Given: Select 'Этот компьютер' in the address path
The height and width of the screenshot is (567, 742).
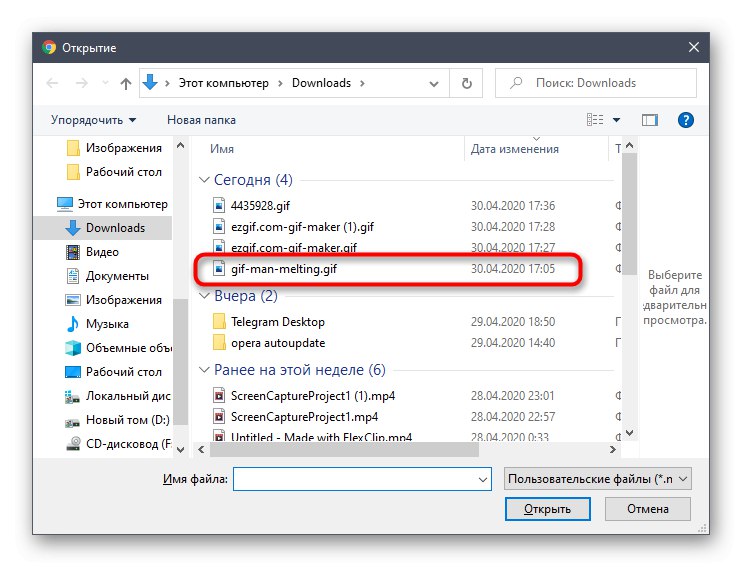Looking at the screenshot, I should point(223,83).
